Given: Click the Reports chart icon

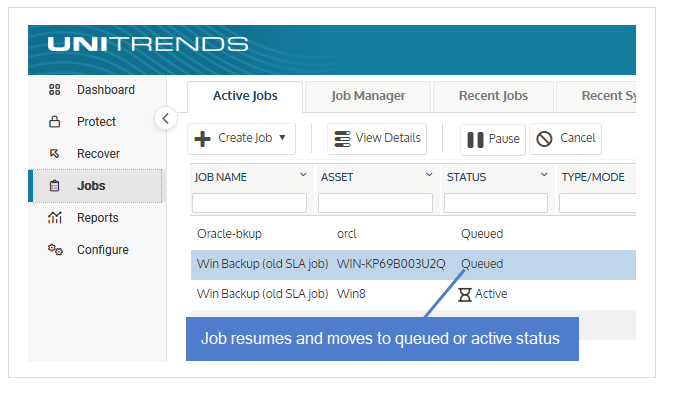Looking at the screenshot, I should (x=54, y=217).
